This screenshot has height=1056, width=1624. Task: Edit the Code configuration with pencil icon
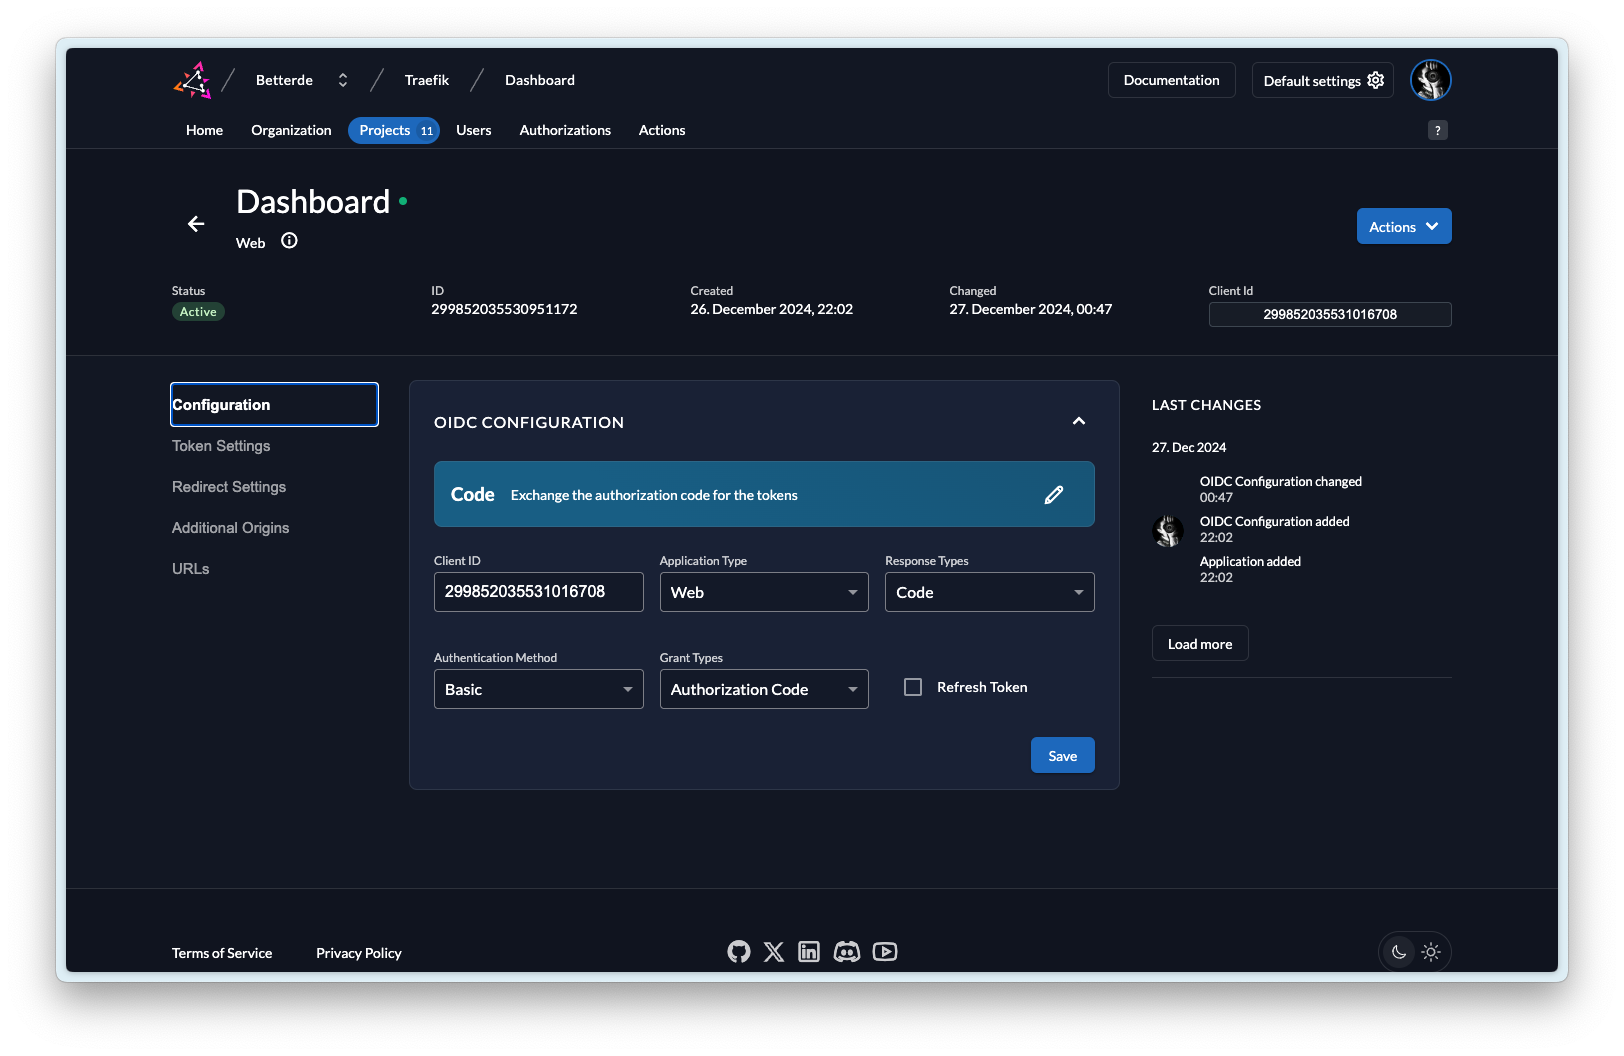(x=1054, y=495)
